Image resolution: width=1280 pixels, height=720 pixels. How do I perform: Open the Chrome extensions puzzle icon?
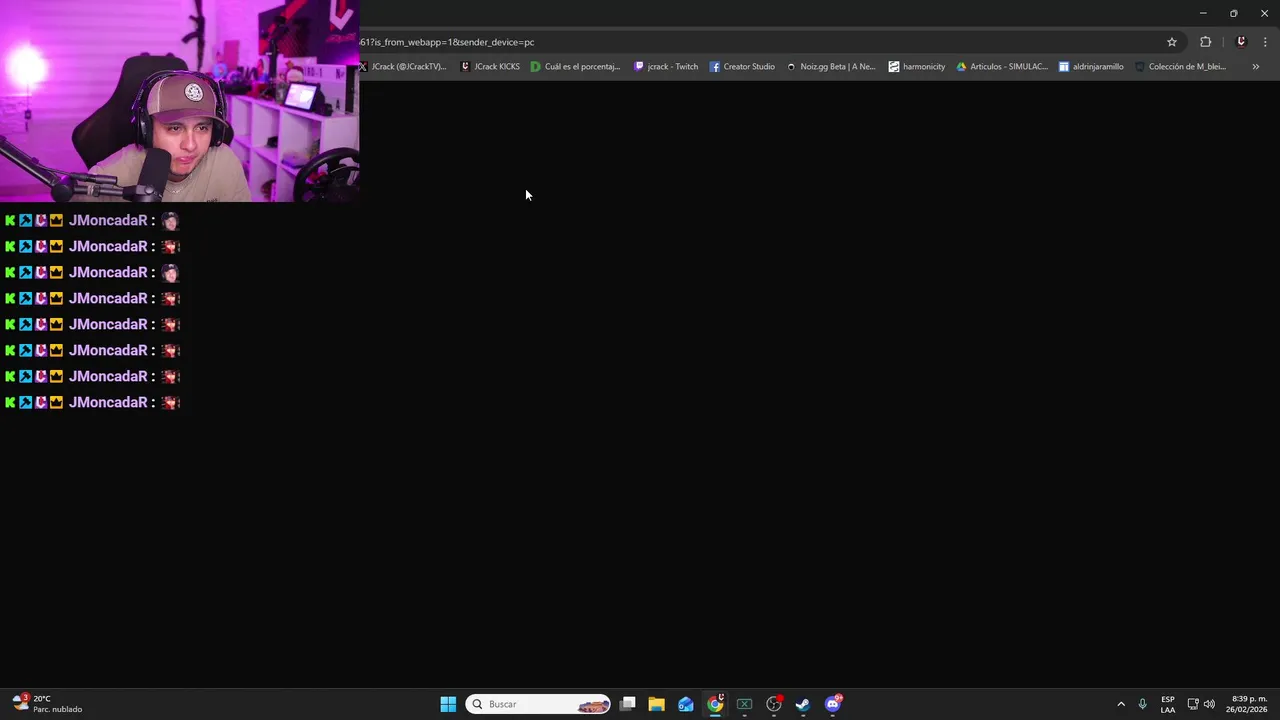[1205, 42]
